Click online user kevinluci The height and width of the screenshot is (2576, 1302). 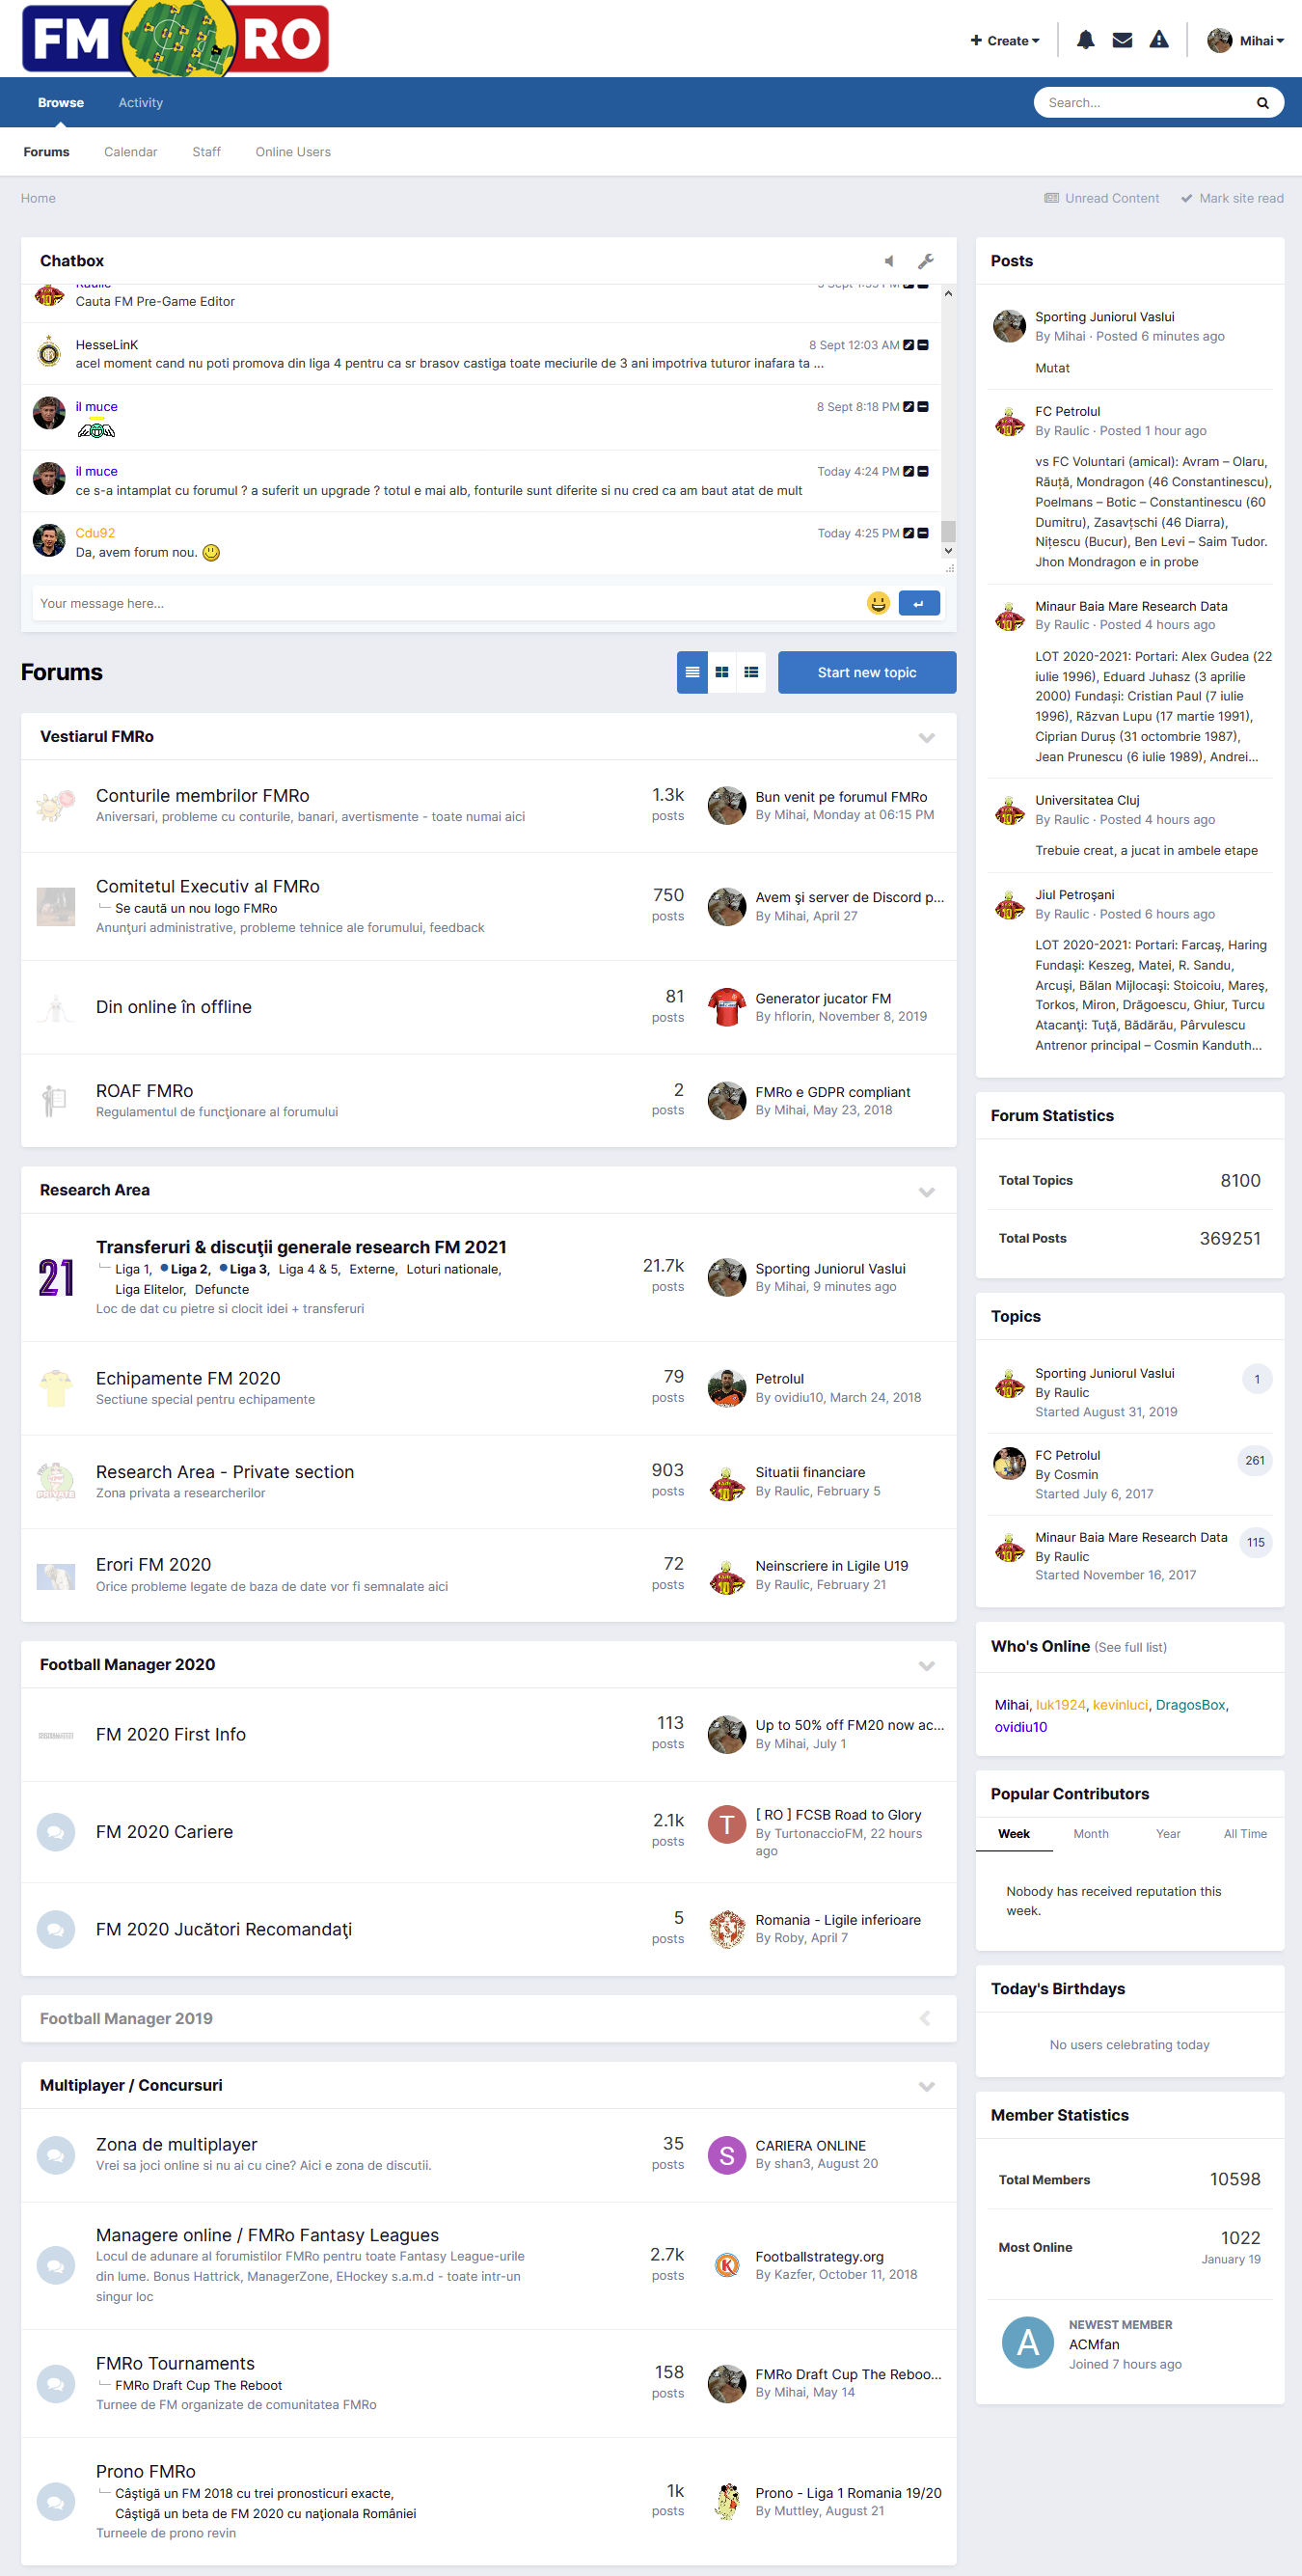pos(1120,1705)
